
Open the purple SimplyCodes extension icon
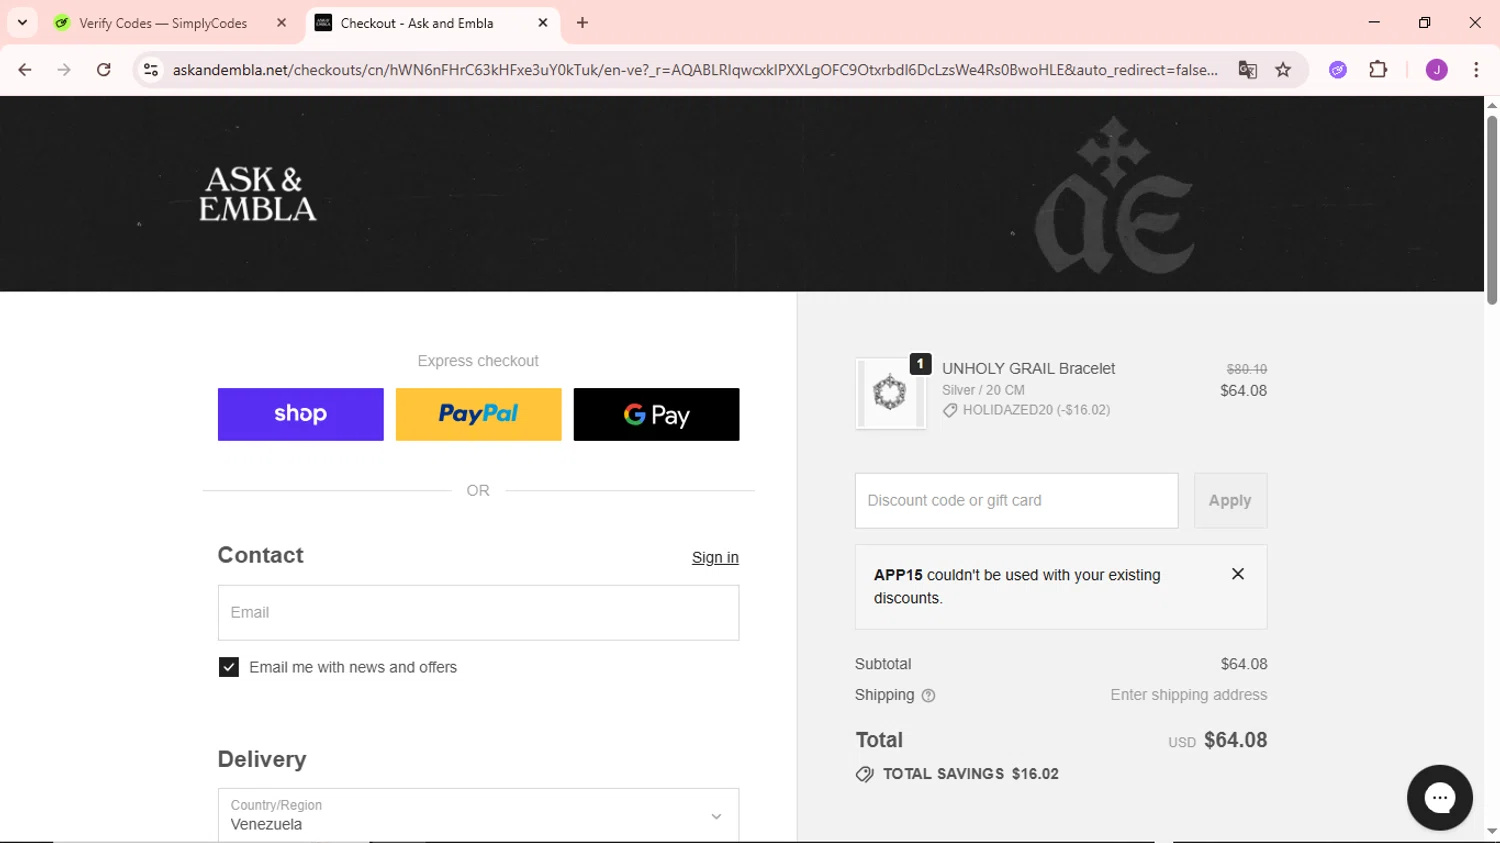pyautogui.click(x=1338, y=70)
